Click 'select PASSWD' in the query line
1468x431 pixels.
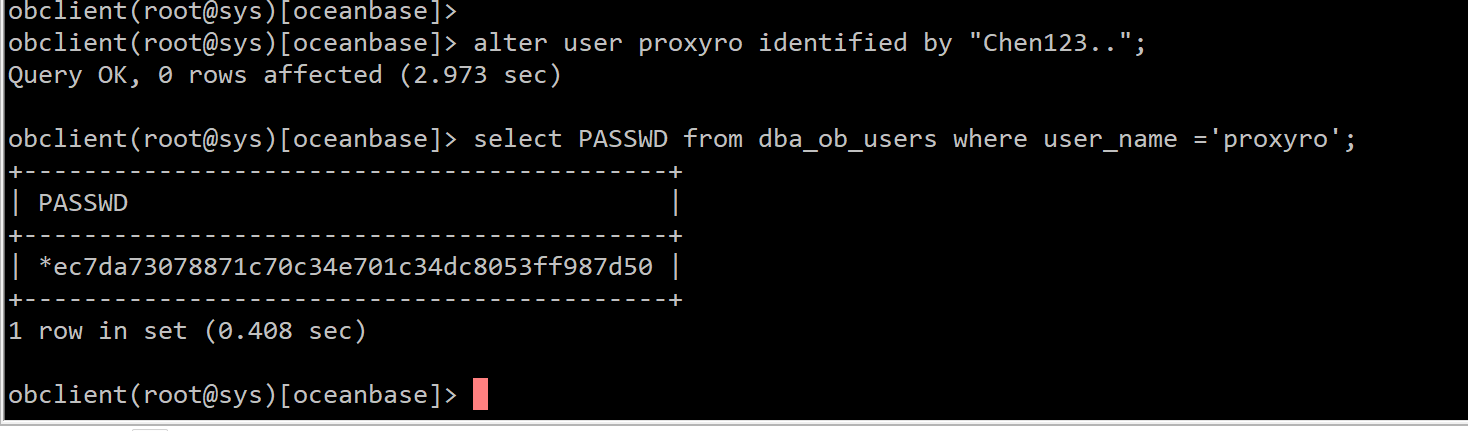570,139
